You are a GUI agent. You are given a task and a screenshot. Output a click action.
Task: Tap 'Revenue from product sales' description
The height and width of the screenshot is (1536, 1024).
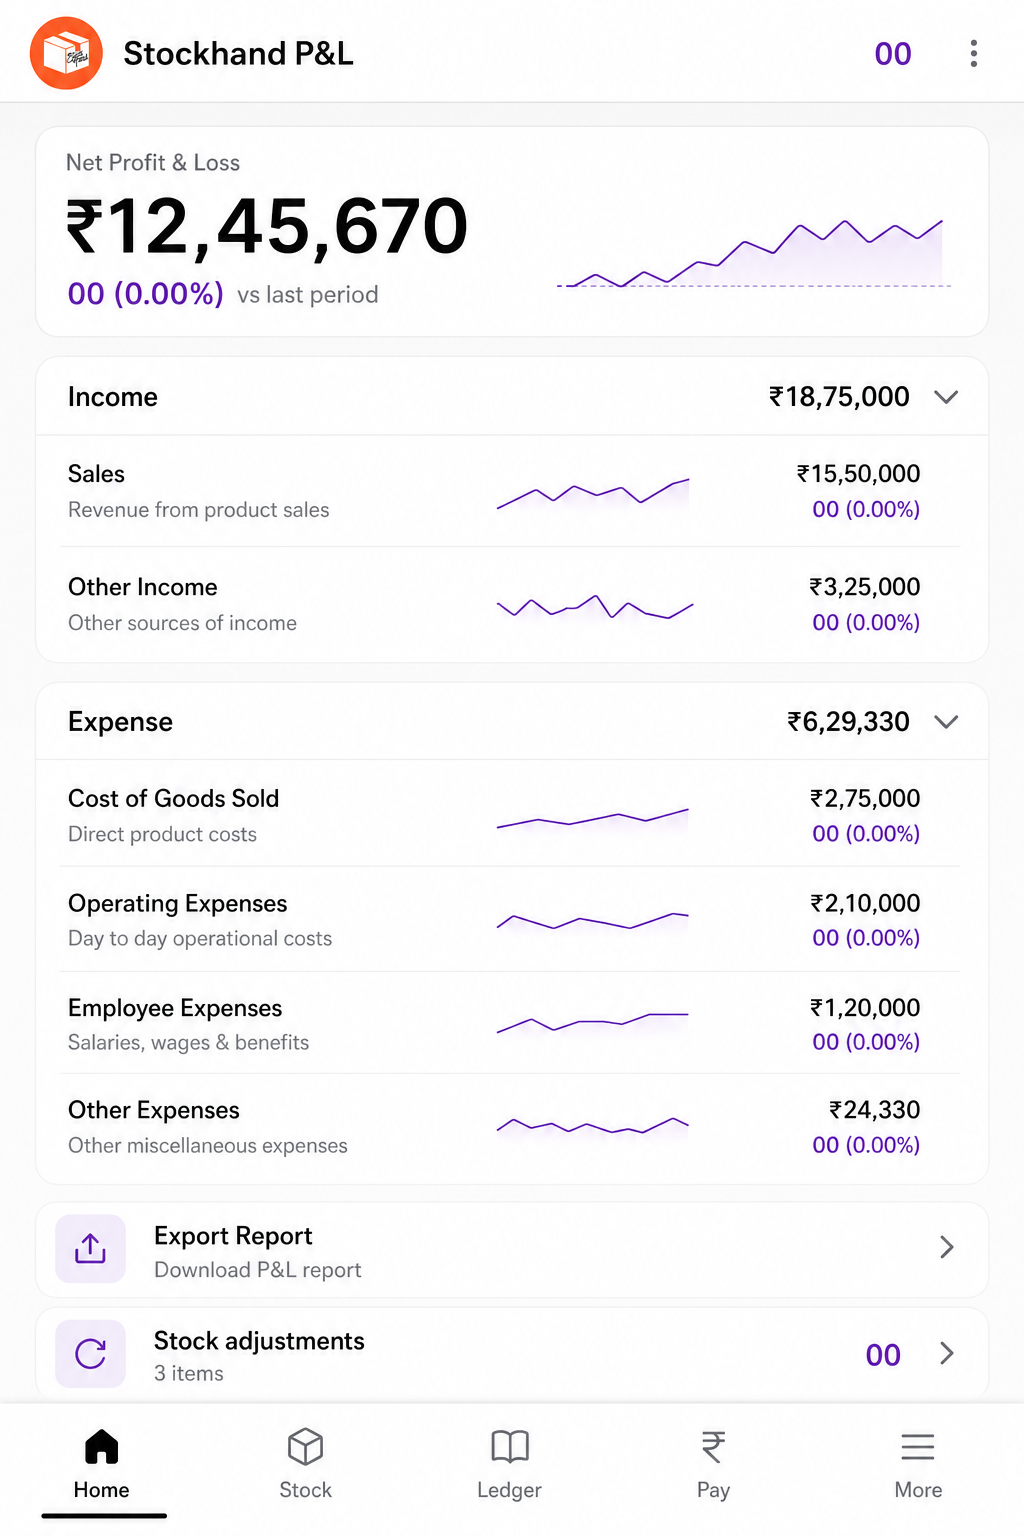[x=199, y=510]
